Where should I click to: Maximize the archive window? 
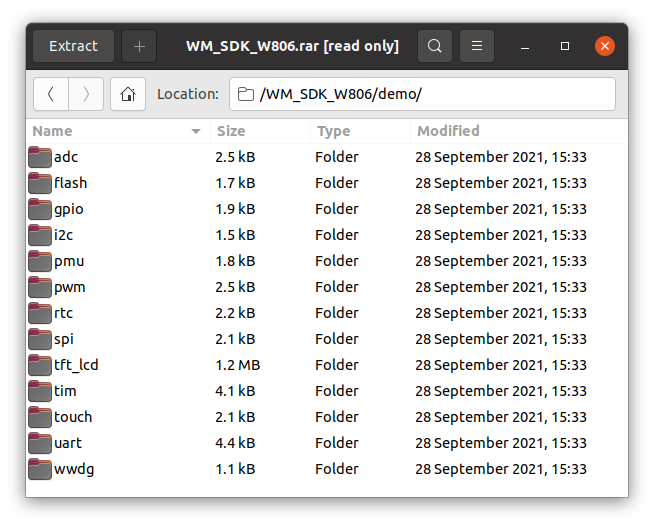point(565,46)
